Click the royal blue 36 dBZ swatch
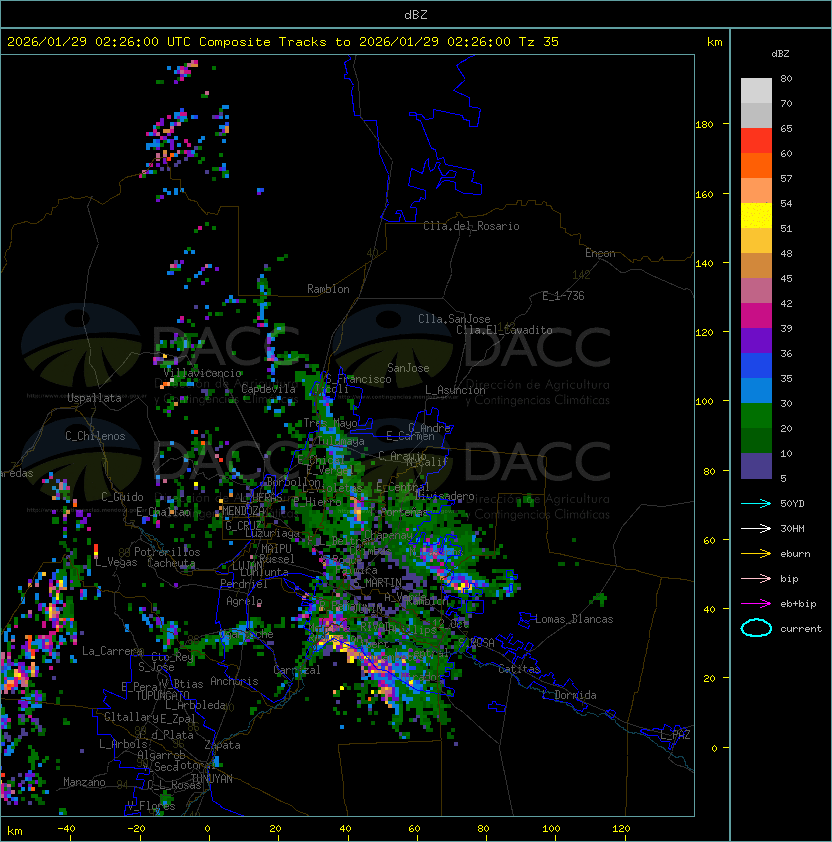Screen dimensions: 832x842 (x=756, y=366)
